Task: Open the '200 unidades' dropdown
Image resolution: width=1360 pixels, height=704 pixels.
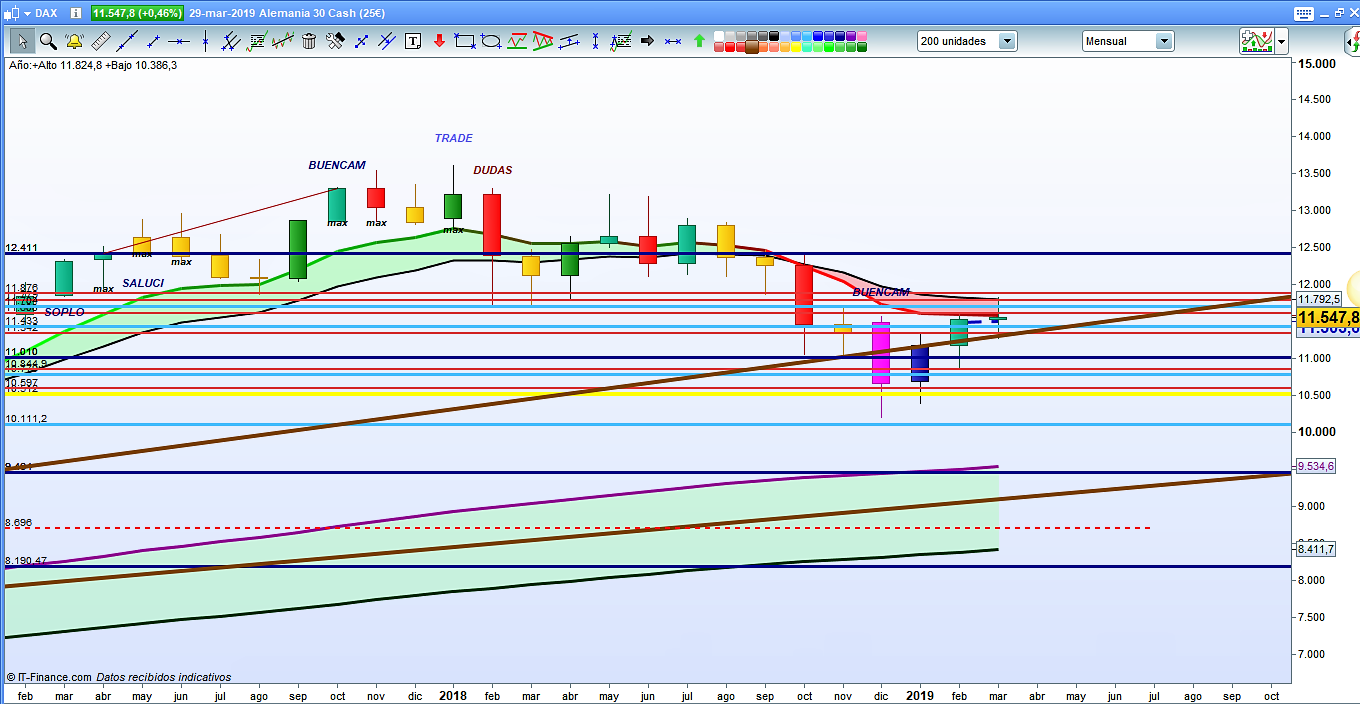Action: (1007, 41)
